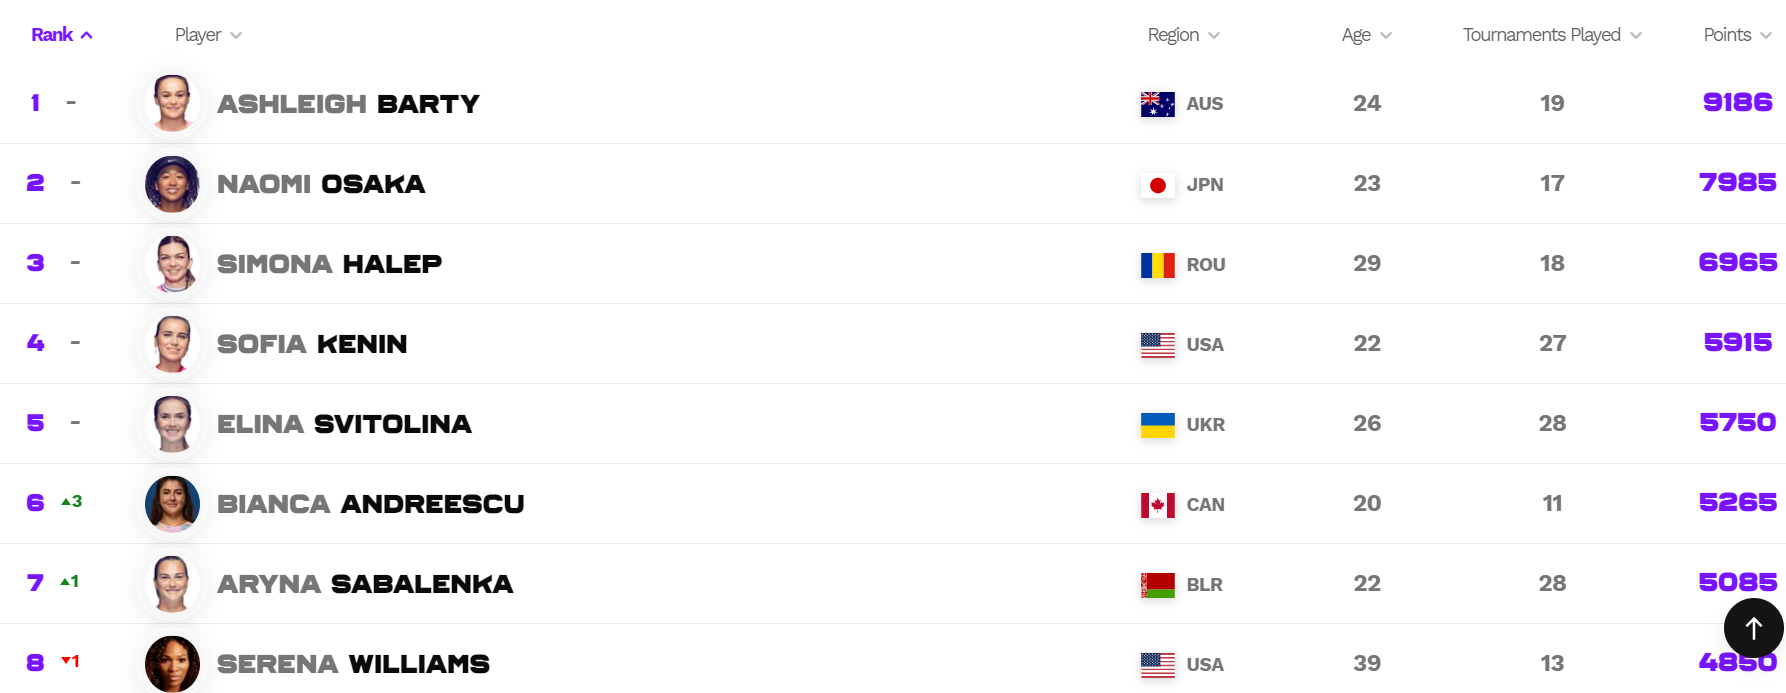Image resolution: width=1786 pixels, height=693 pixels.
Task: Open Ashleigh Barty's player profile
Action: [x=348, y=104]
